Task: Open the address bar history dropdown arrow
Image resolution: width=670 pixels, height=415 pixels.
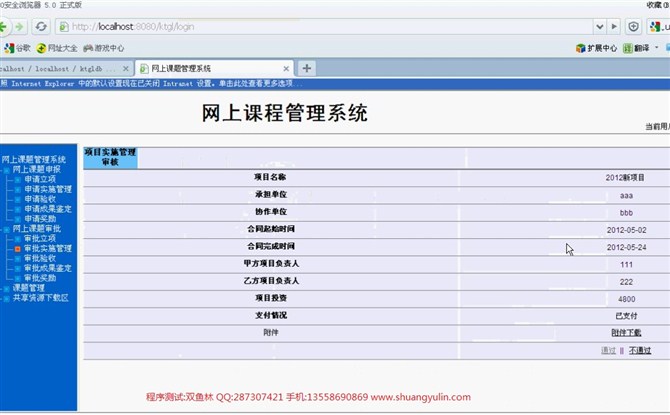Action: point(600,27)
